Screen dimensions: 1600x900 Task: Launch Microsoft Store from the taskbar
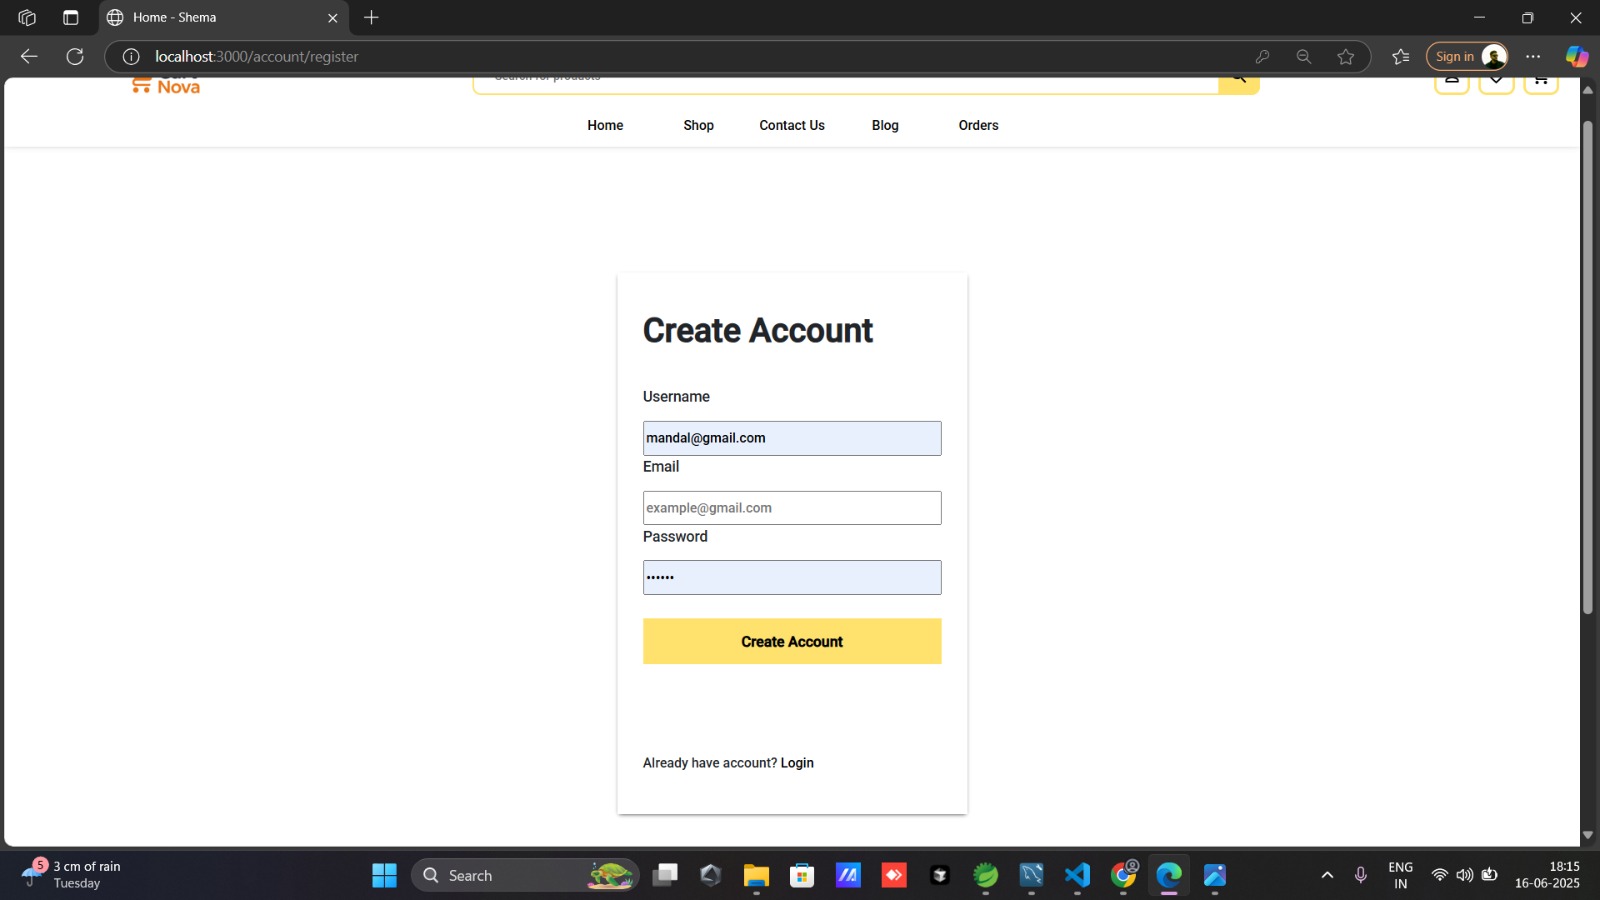802,876
